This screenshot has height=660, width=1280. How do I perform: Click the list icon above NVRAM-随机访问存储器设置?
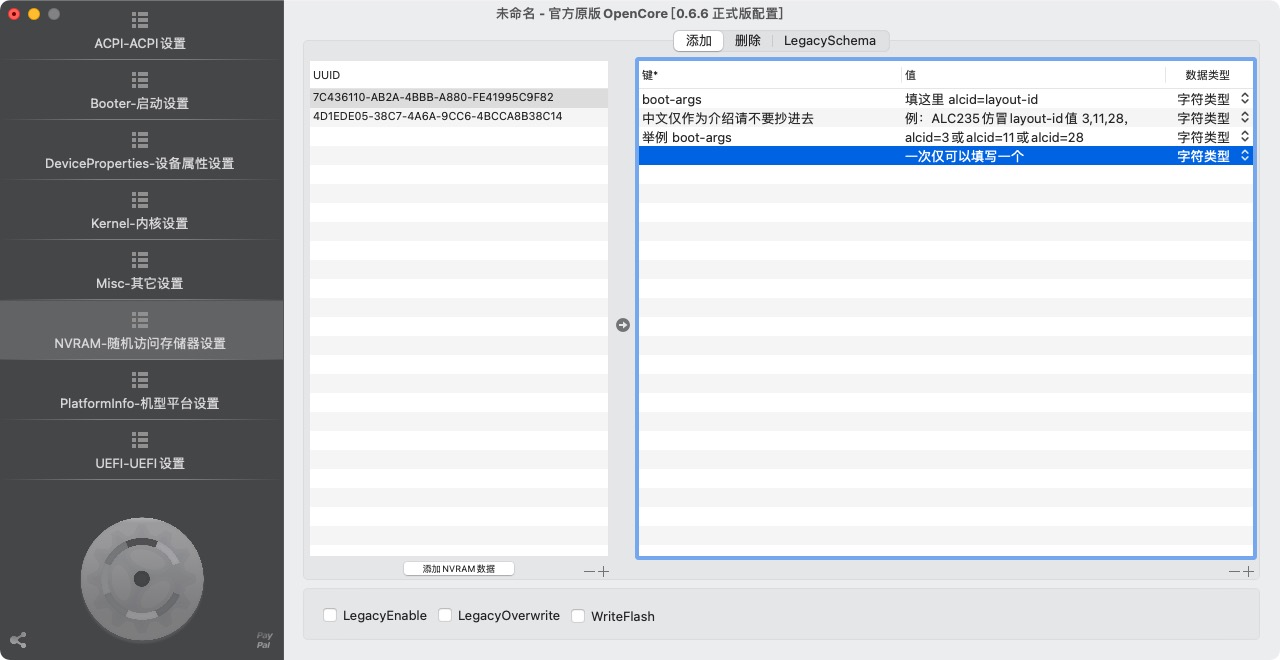pyautogui.click(x=140, y=320)
